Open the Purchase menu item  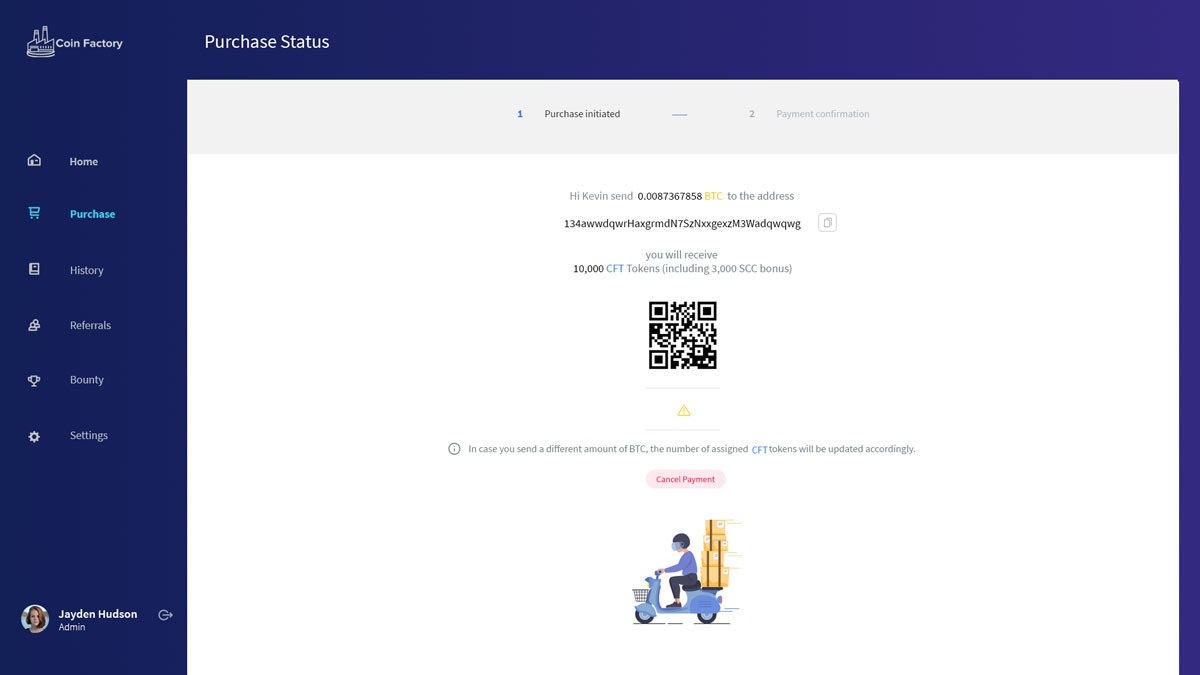pyautogui.click(x=92, y=213)
